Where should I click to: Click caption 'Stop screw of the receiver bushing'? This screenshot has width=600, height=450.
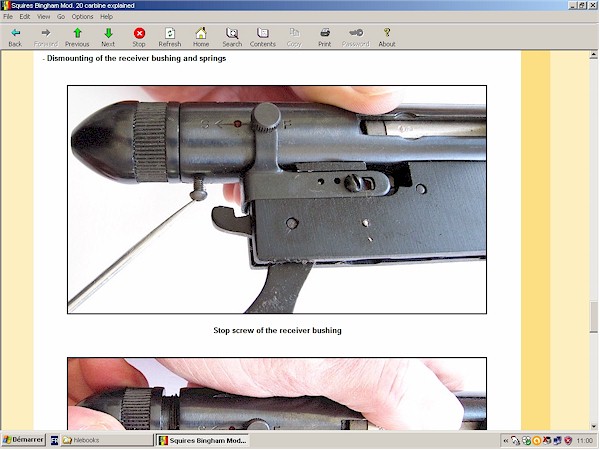(x=277, y=331)
